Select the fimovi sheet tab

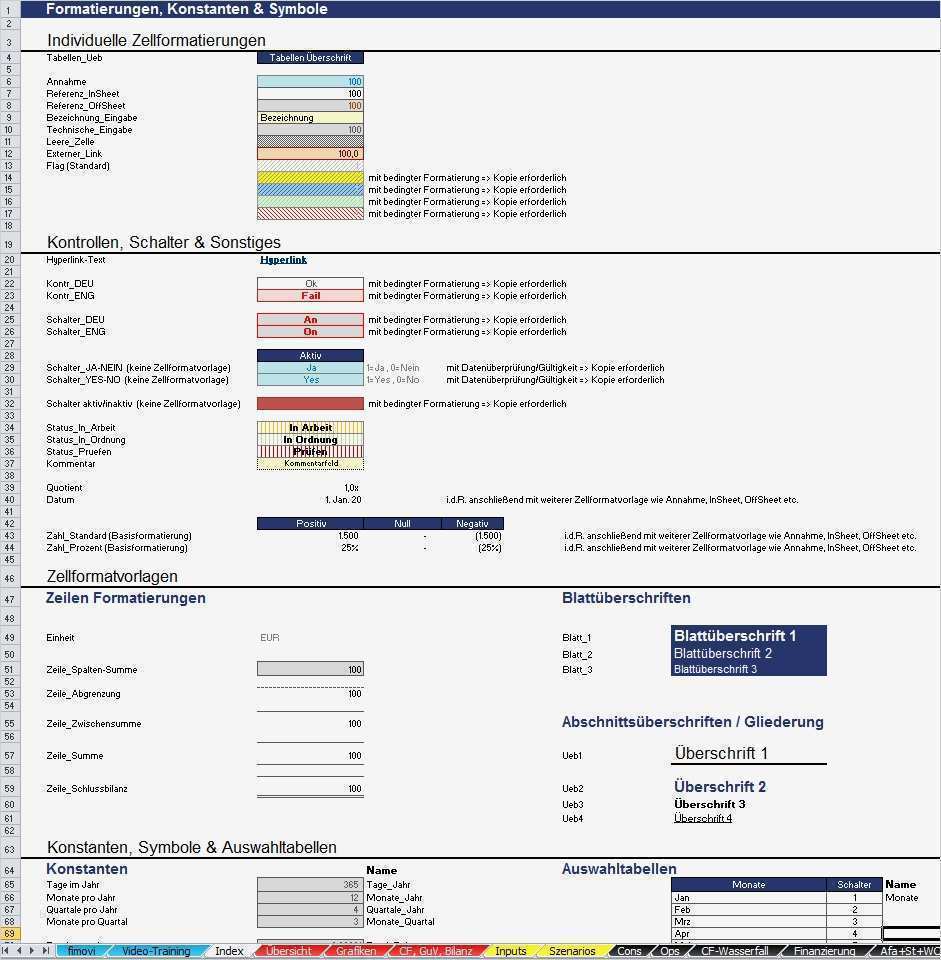84,951
